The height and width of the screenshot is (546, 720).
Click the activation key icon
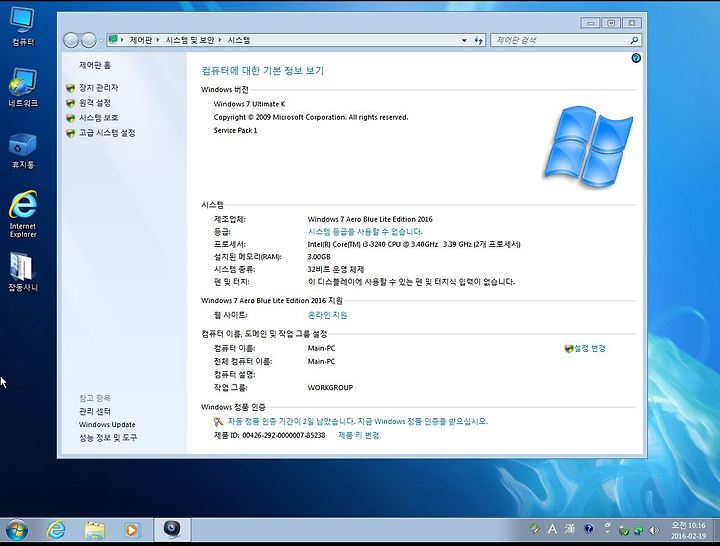(x=218, y=422)
